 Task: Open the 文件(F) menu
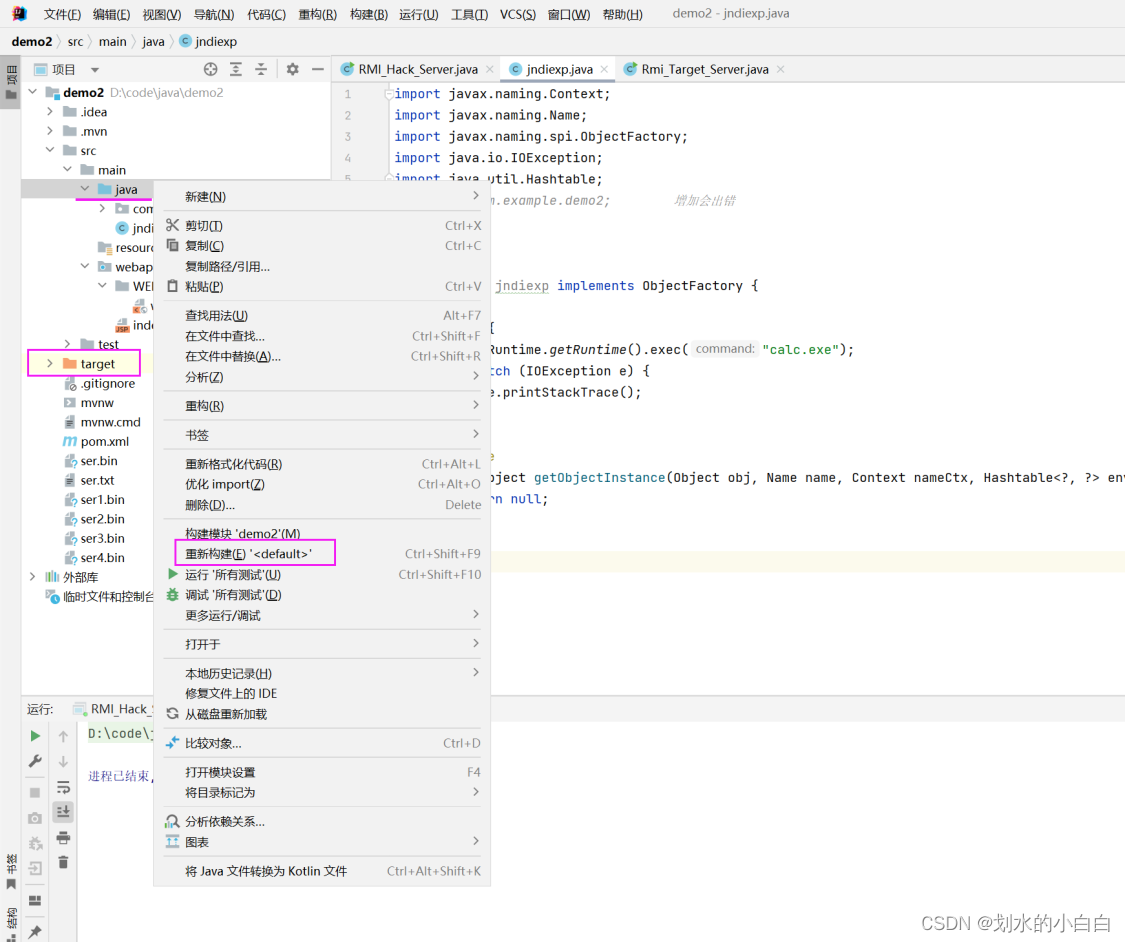pyautogui.click(x=62, y=14)
